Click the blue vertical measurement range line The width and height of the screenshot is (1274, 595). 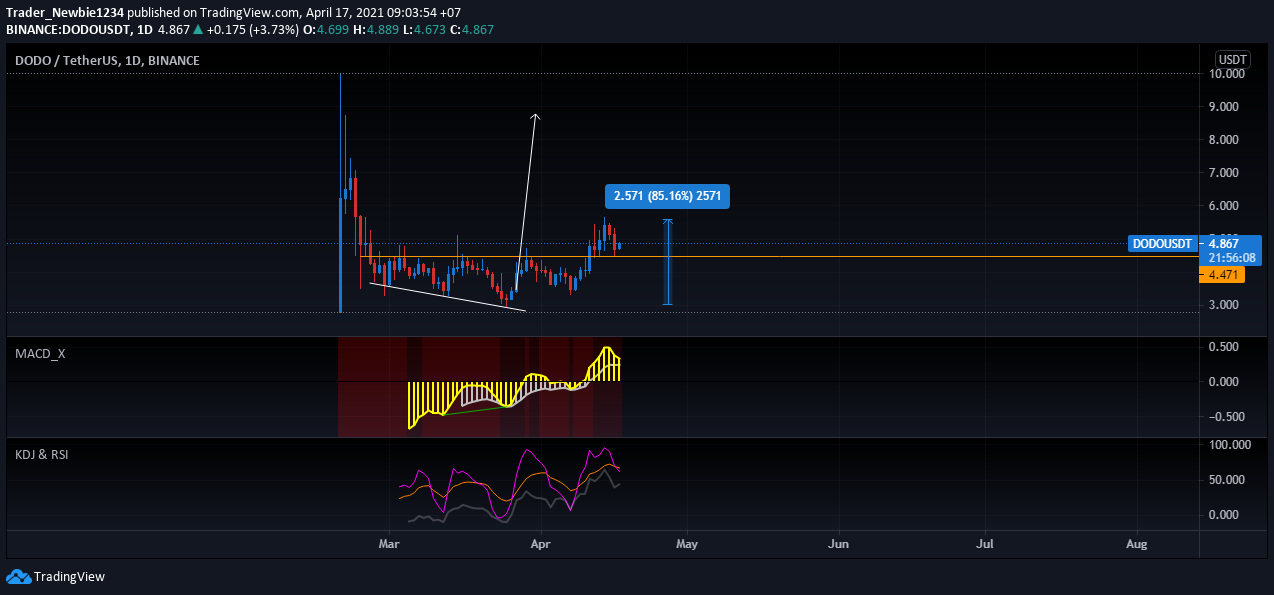pyautogui.click(x=668, y=262)
